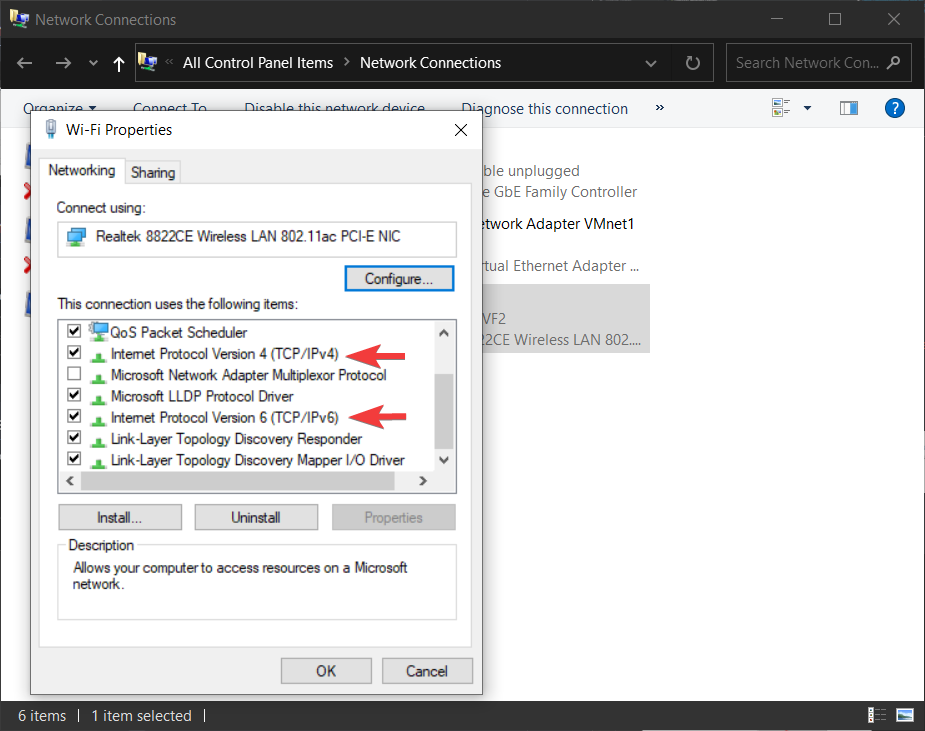The height and width of the screenshot is (731, 925).
Task: Cancel the Wi-Fi Properties dialog
Action: 427,671
